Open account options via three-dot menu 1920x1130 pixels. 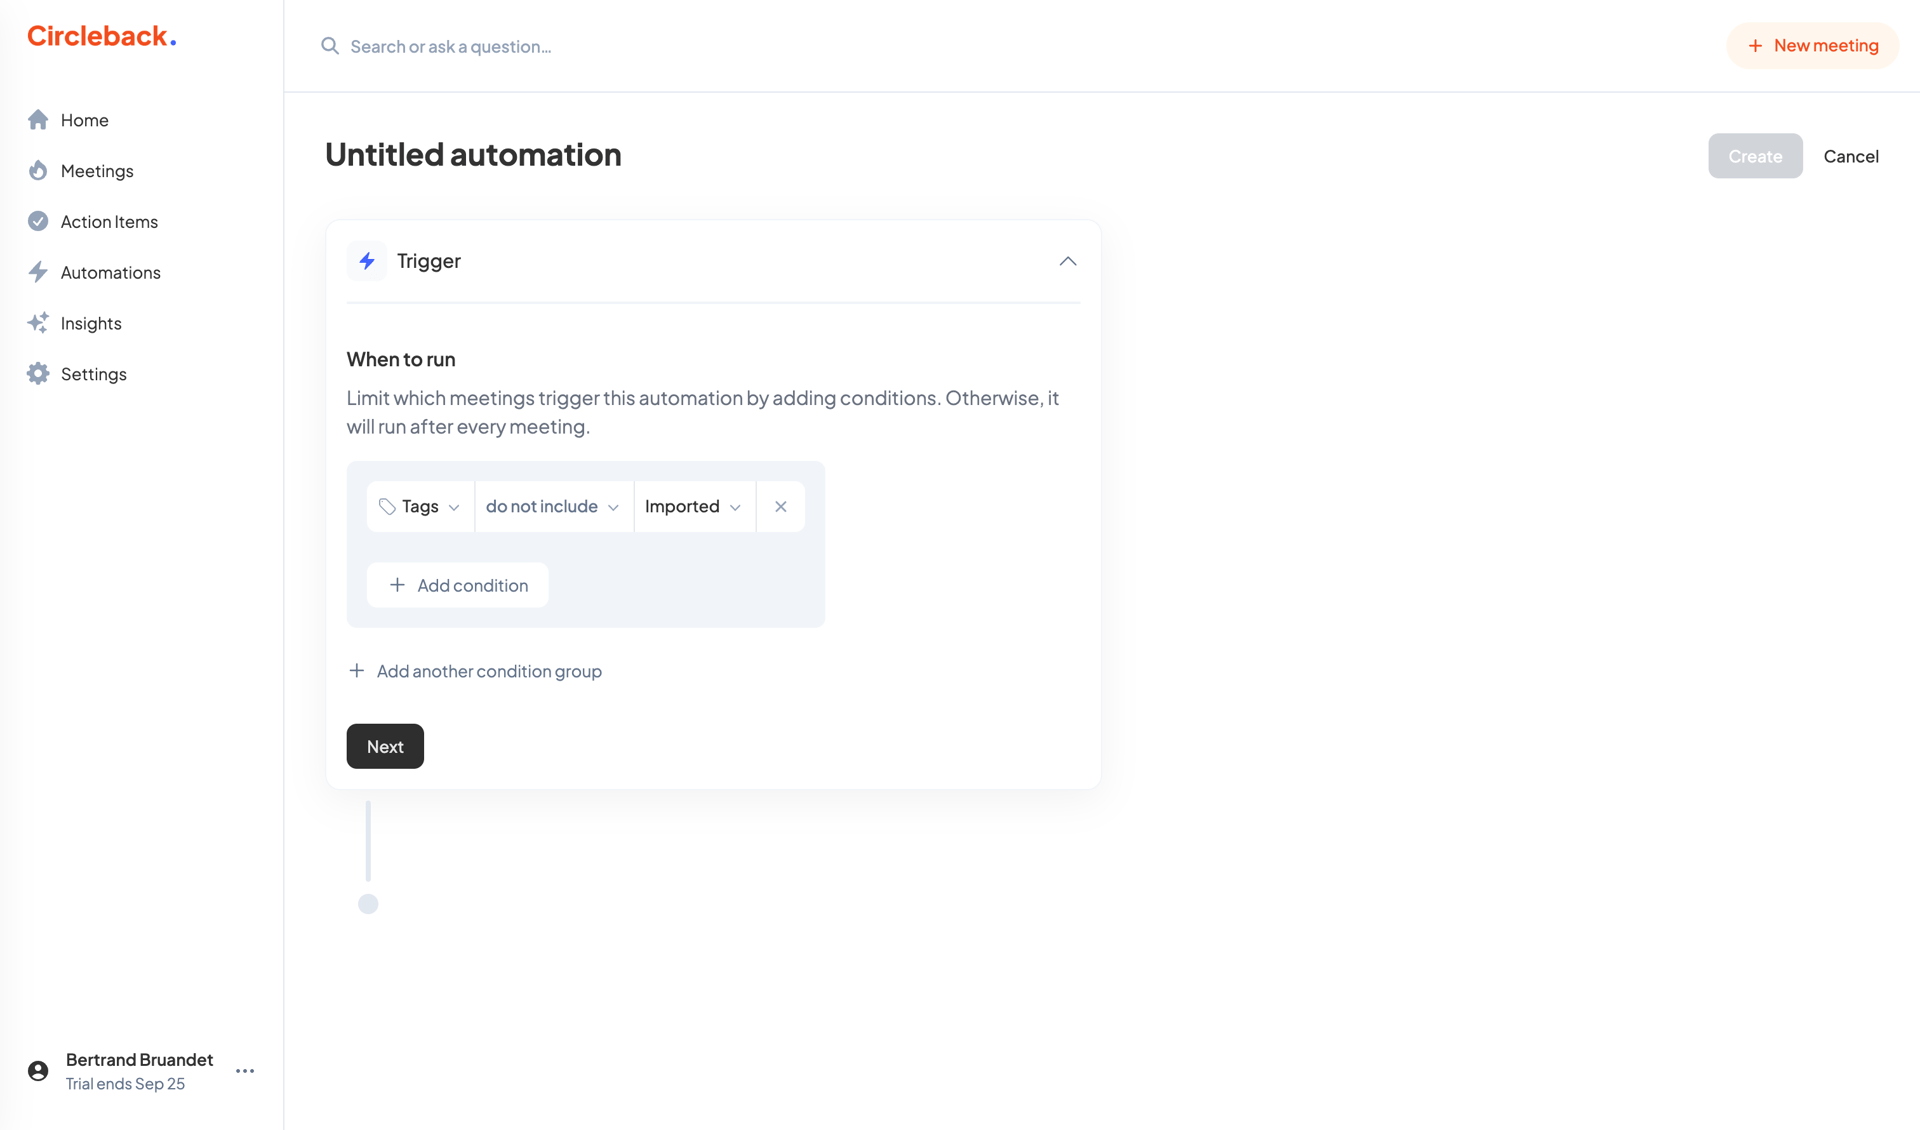coord(244,1070)
